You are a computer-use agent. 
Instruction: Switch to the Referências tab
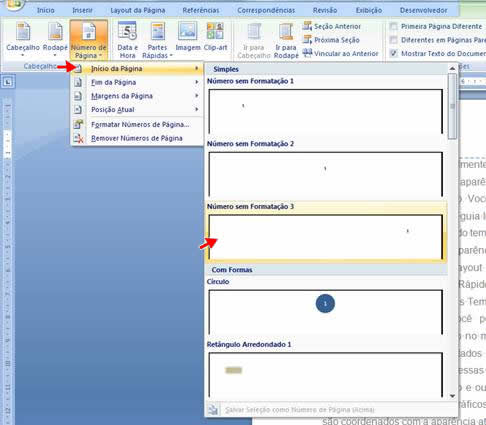(x=201, y=10)
